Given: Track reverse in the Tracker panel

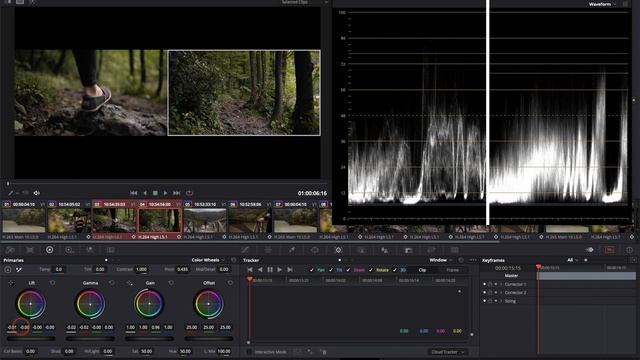Looking at the screenshot, I should click(260, 269).
